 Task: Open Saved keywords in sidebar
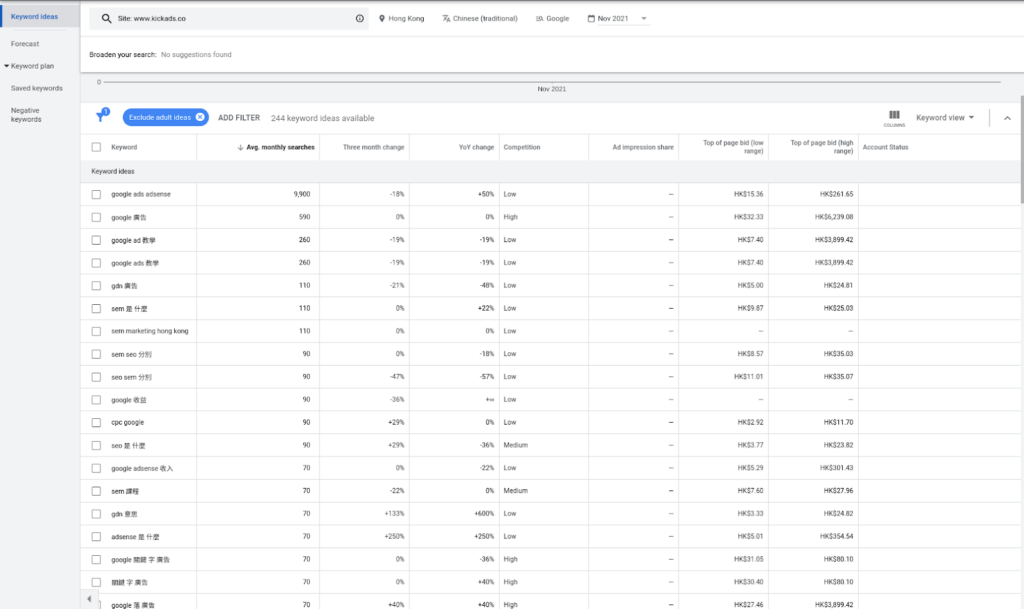click(x=36, y=88)
